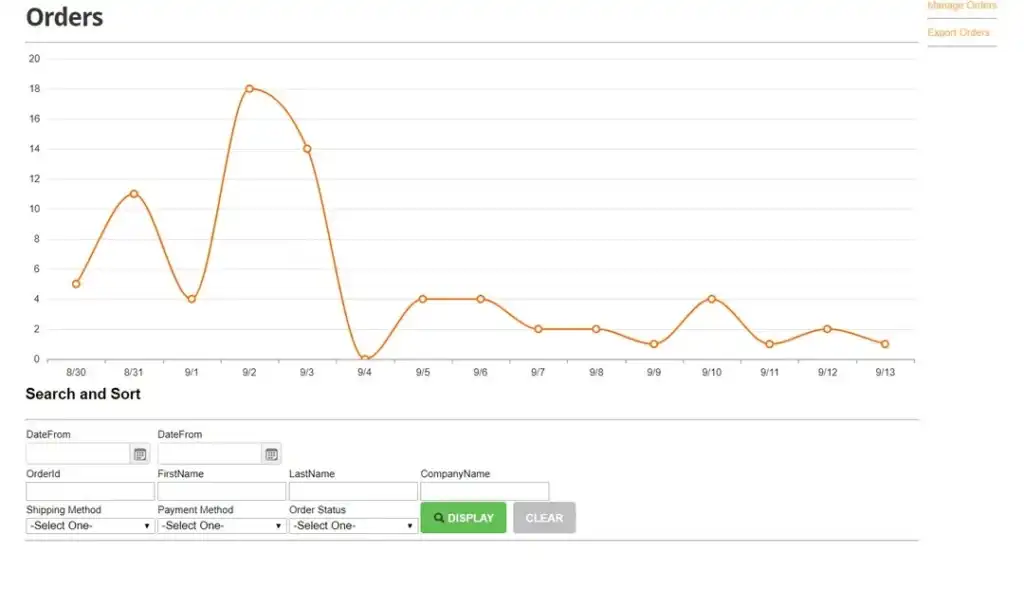
Task: Open the second DateFrom calendar picker icon
Action: point(272,454)
